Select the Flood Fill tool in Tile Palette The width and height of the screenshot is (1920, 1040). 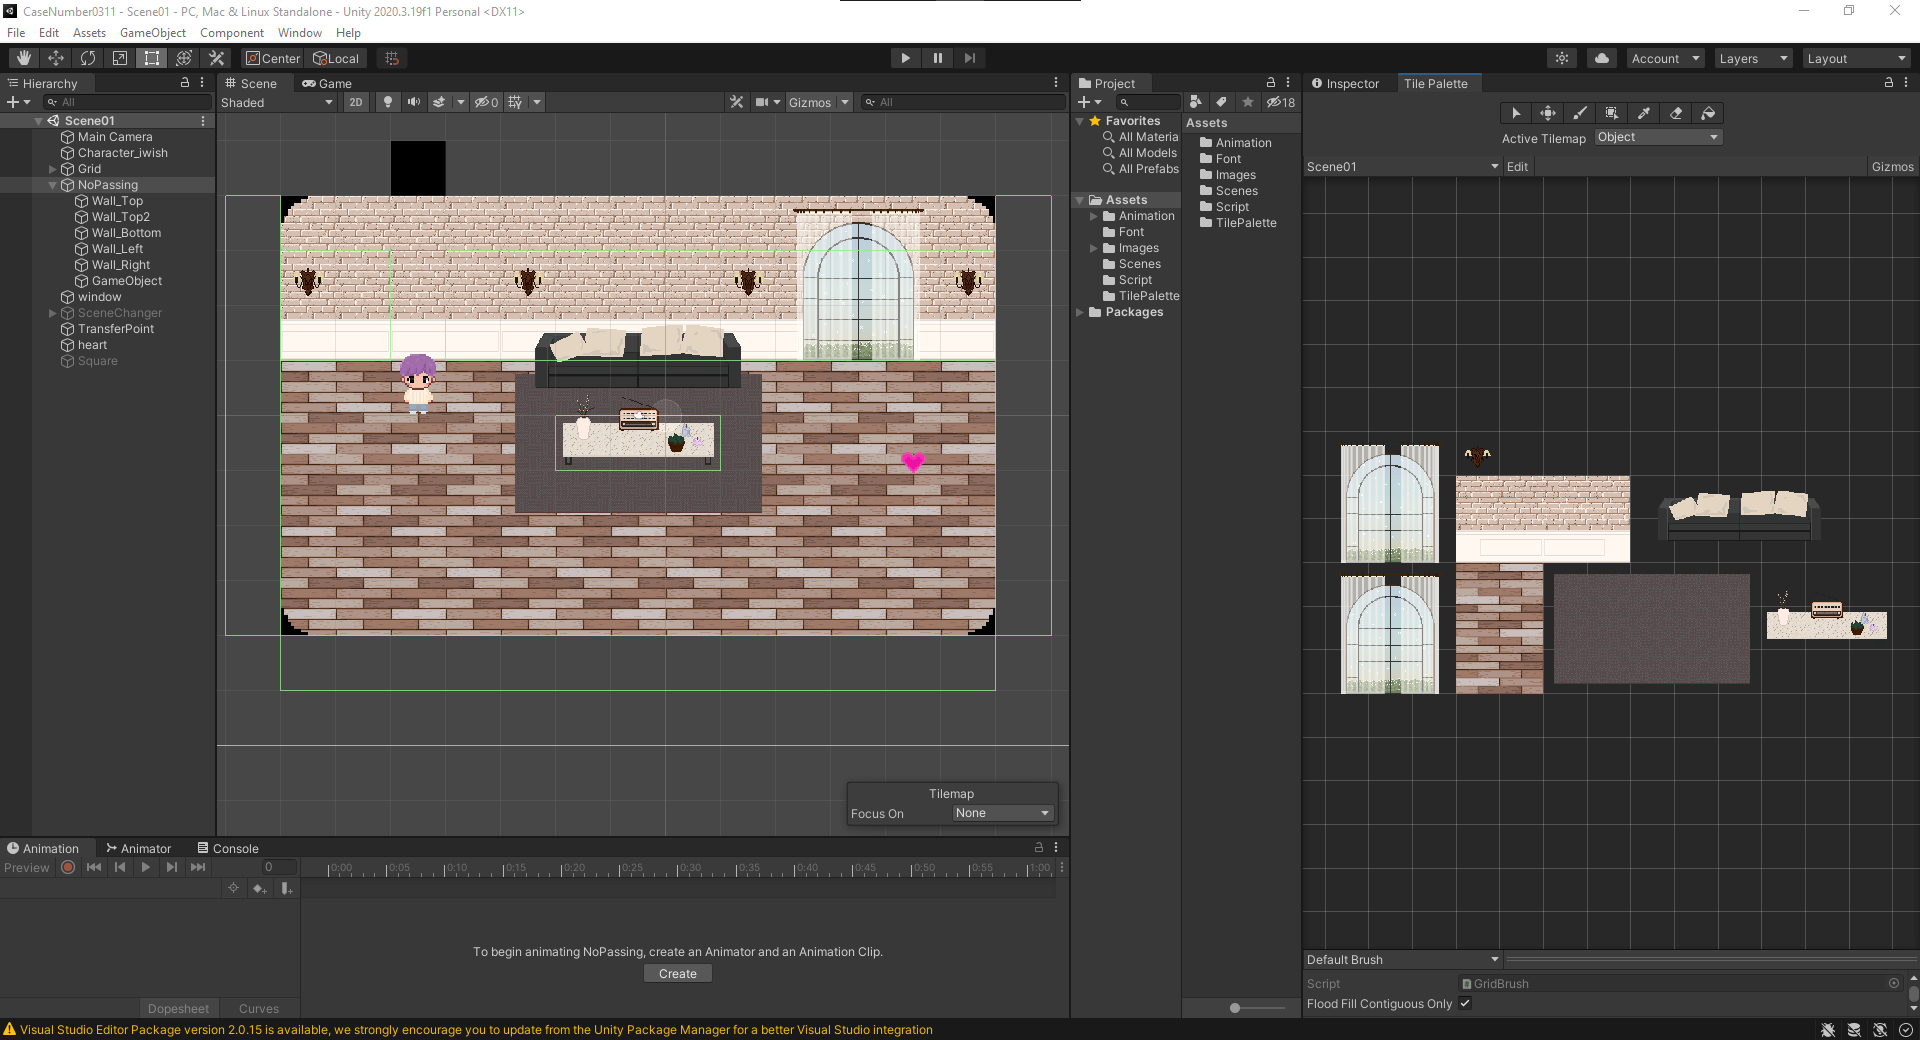(x=1708, y=113)
